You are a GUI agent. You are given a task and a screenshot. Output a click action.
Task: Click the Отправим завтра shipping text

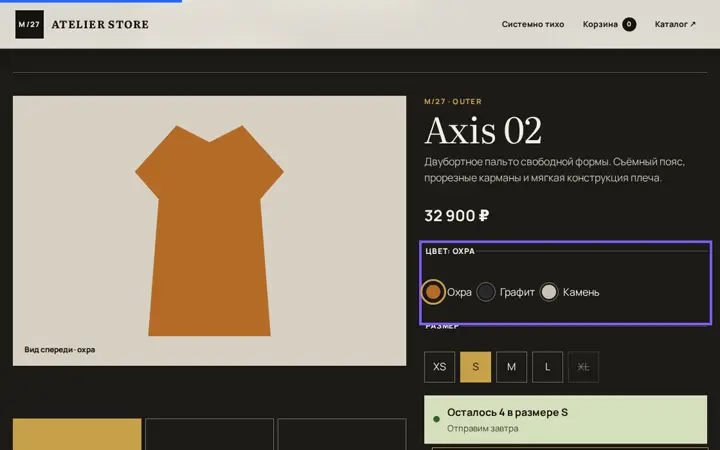point(483,428)
